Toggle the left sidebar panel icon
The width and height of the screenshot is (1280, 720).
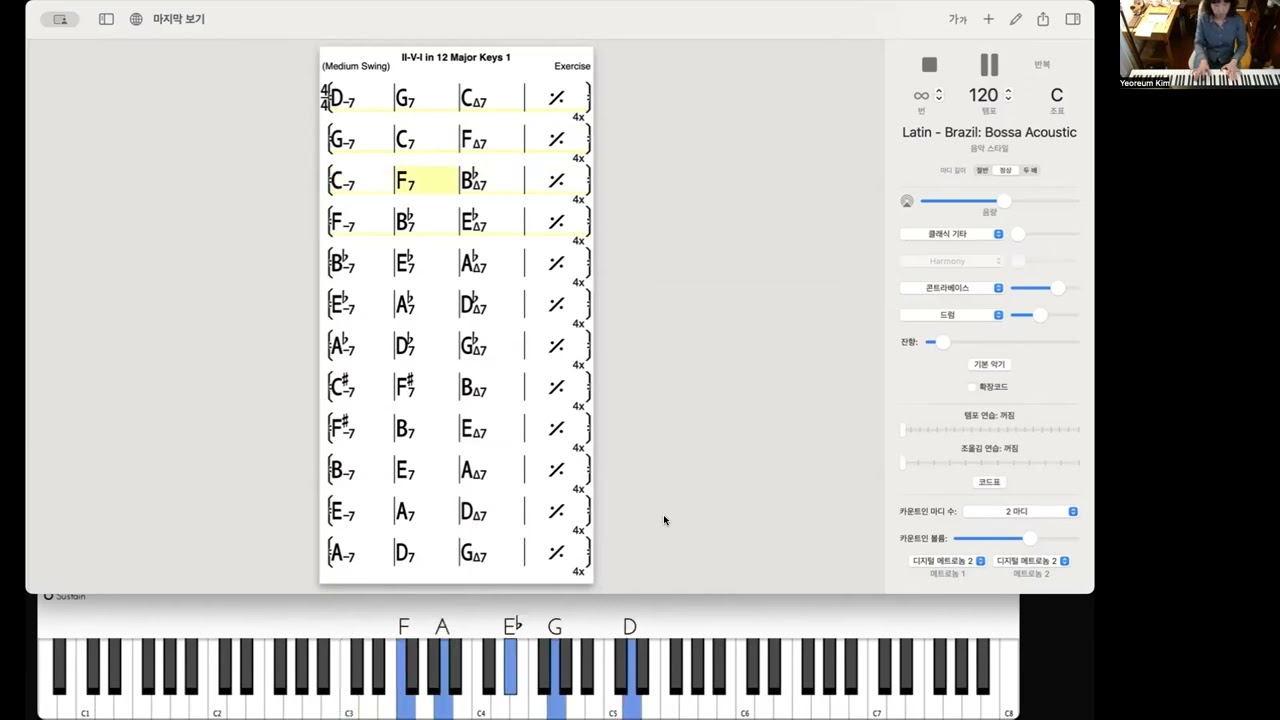(x=106, y=19)
